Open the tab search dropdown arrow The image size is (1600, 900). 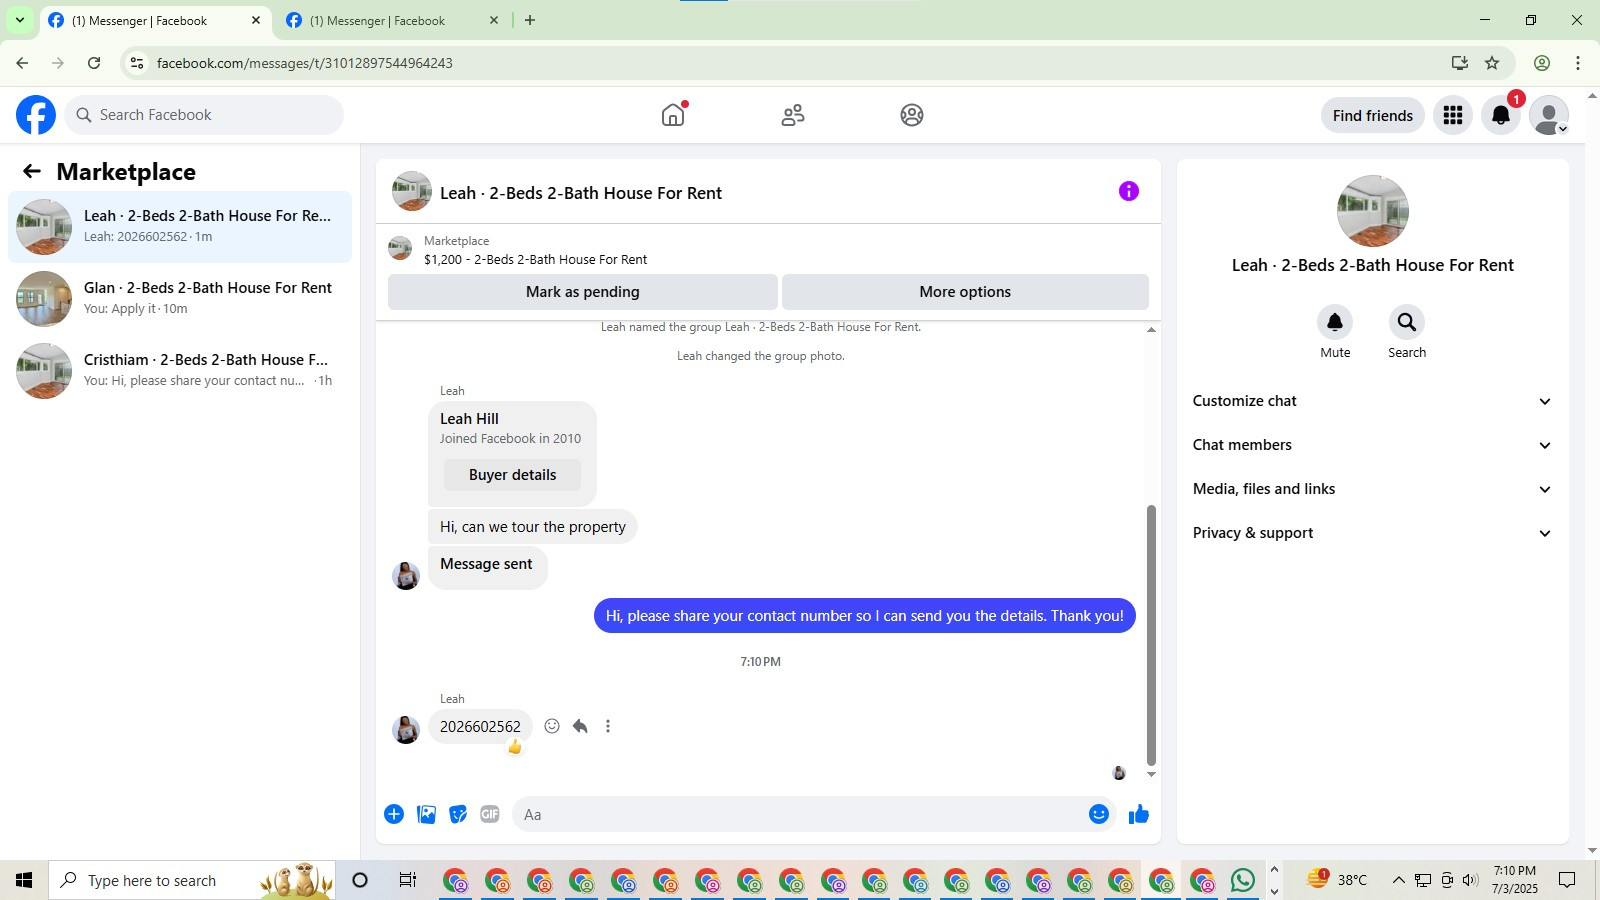tap(19, 20)
